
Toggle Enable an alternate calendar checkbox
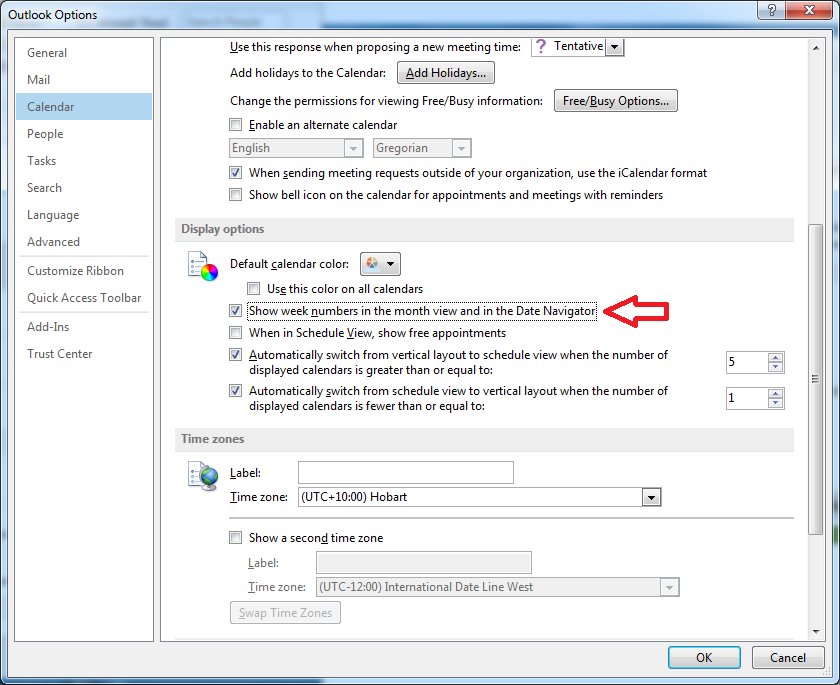[235, 125]
